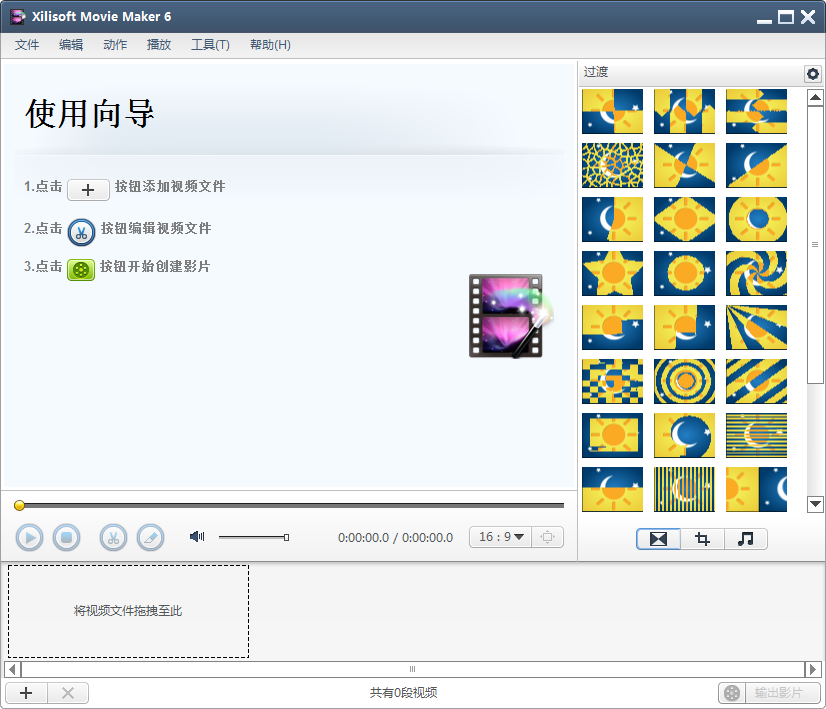
Task: Open the transitions settings gear
Action: (x=813, y=74)
